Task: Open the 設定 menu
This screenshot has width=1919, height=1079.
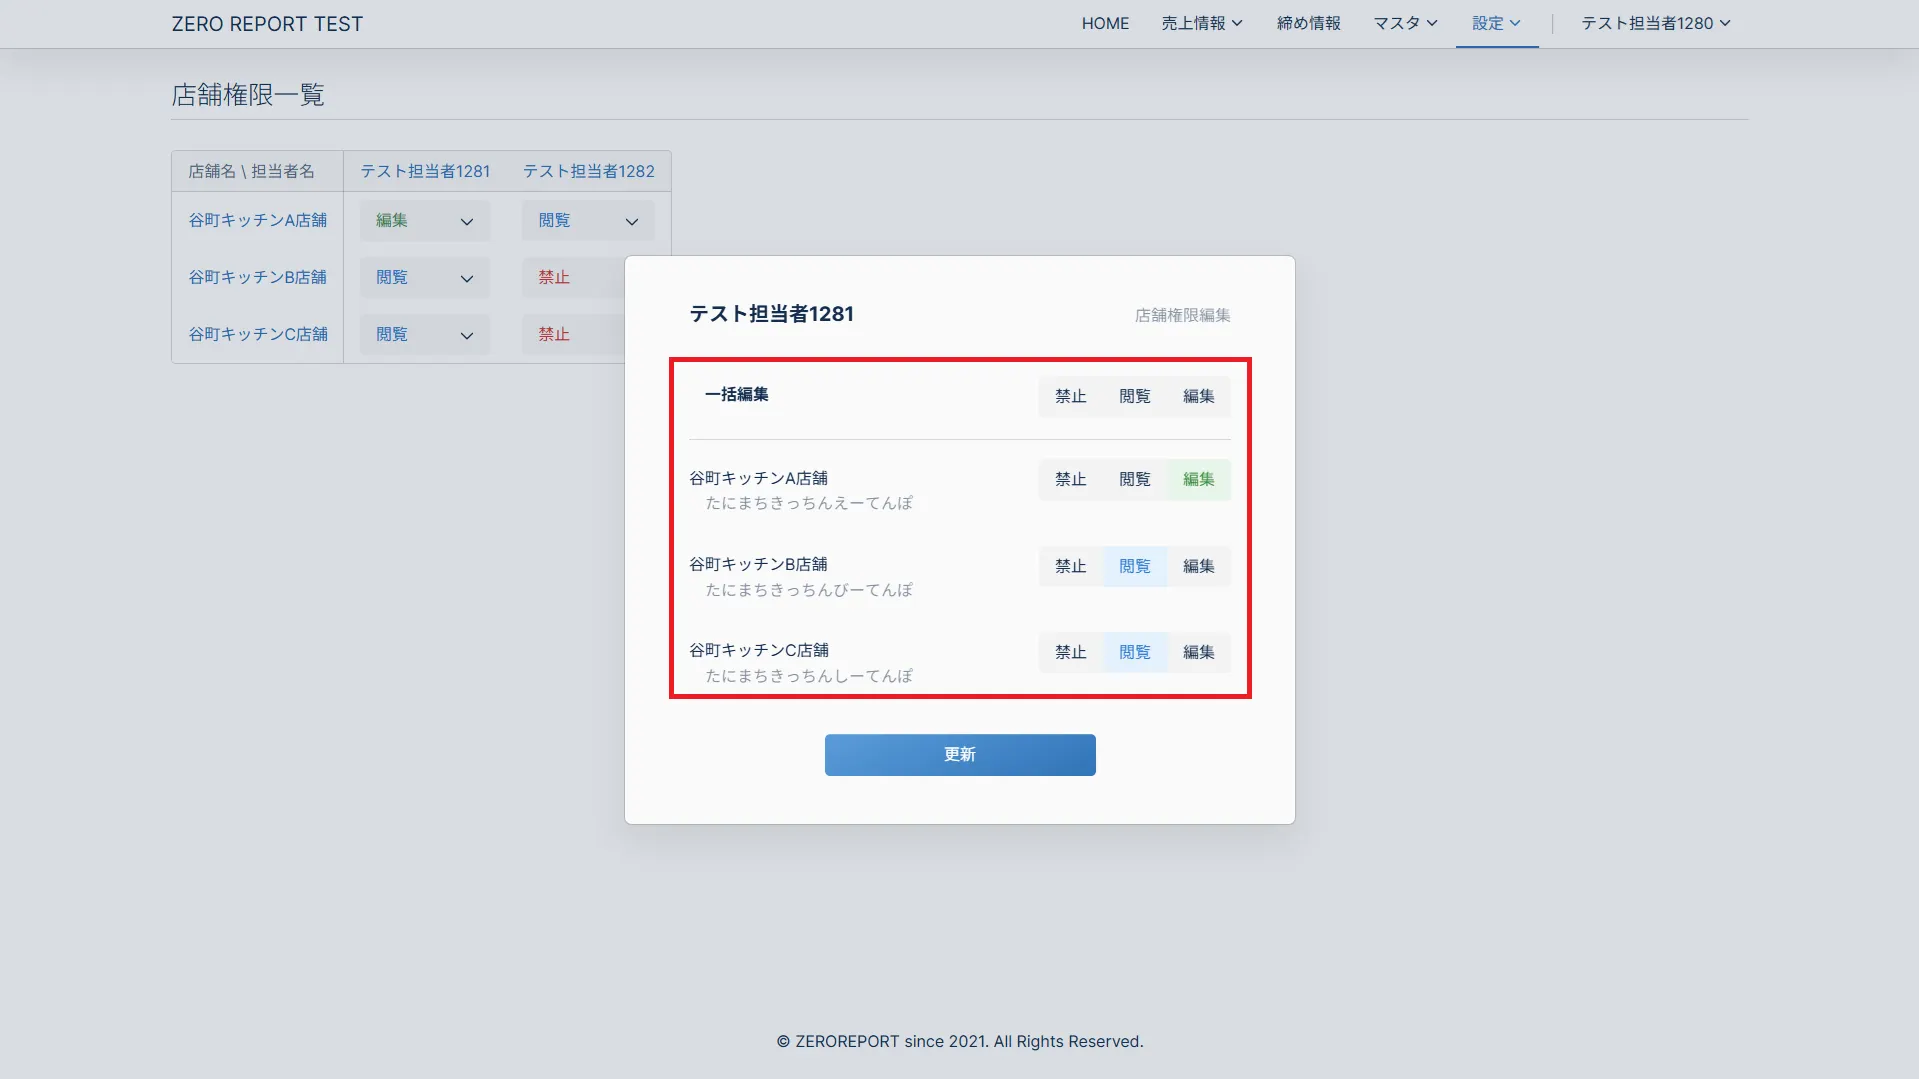Action: tap(1496, 23)
